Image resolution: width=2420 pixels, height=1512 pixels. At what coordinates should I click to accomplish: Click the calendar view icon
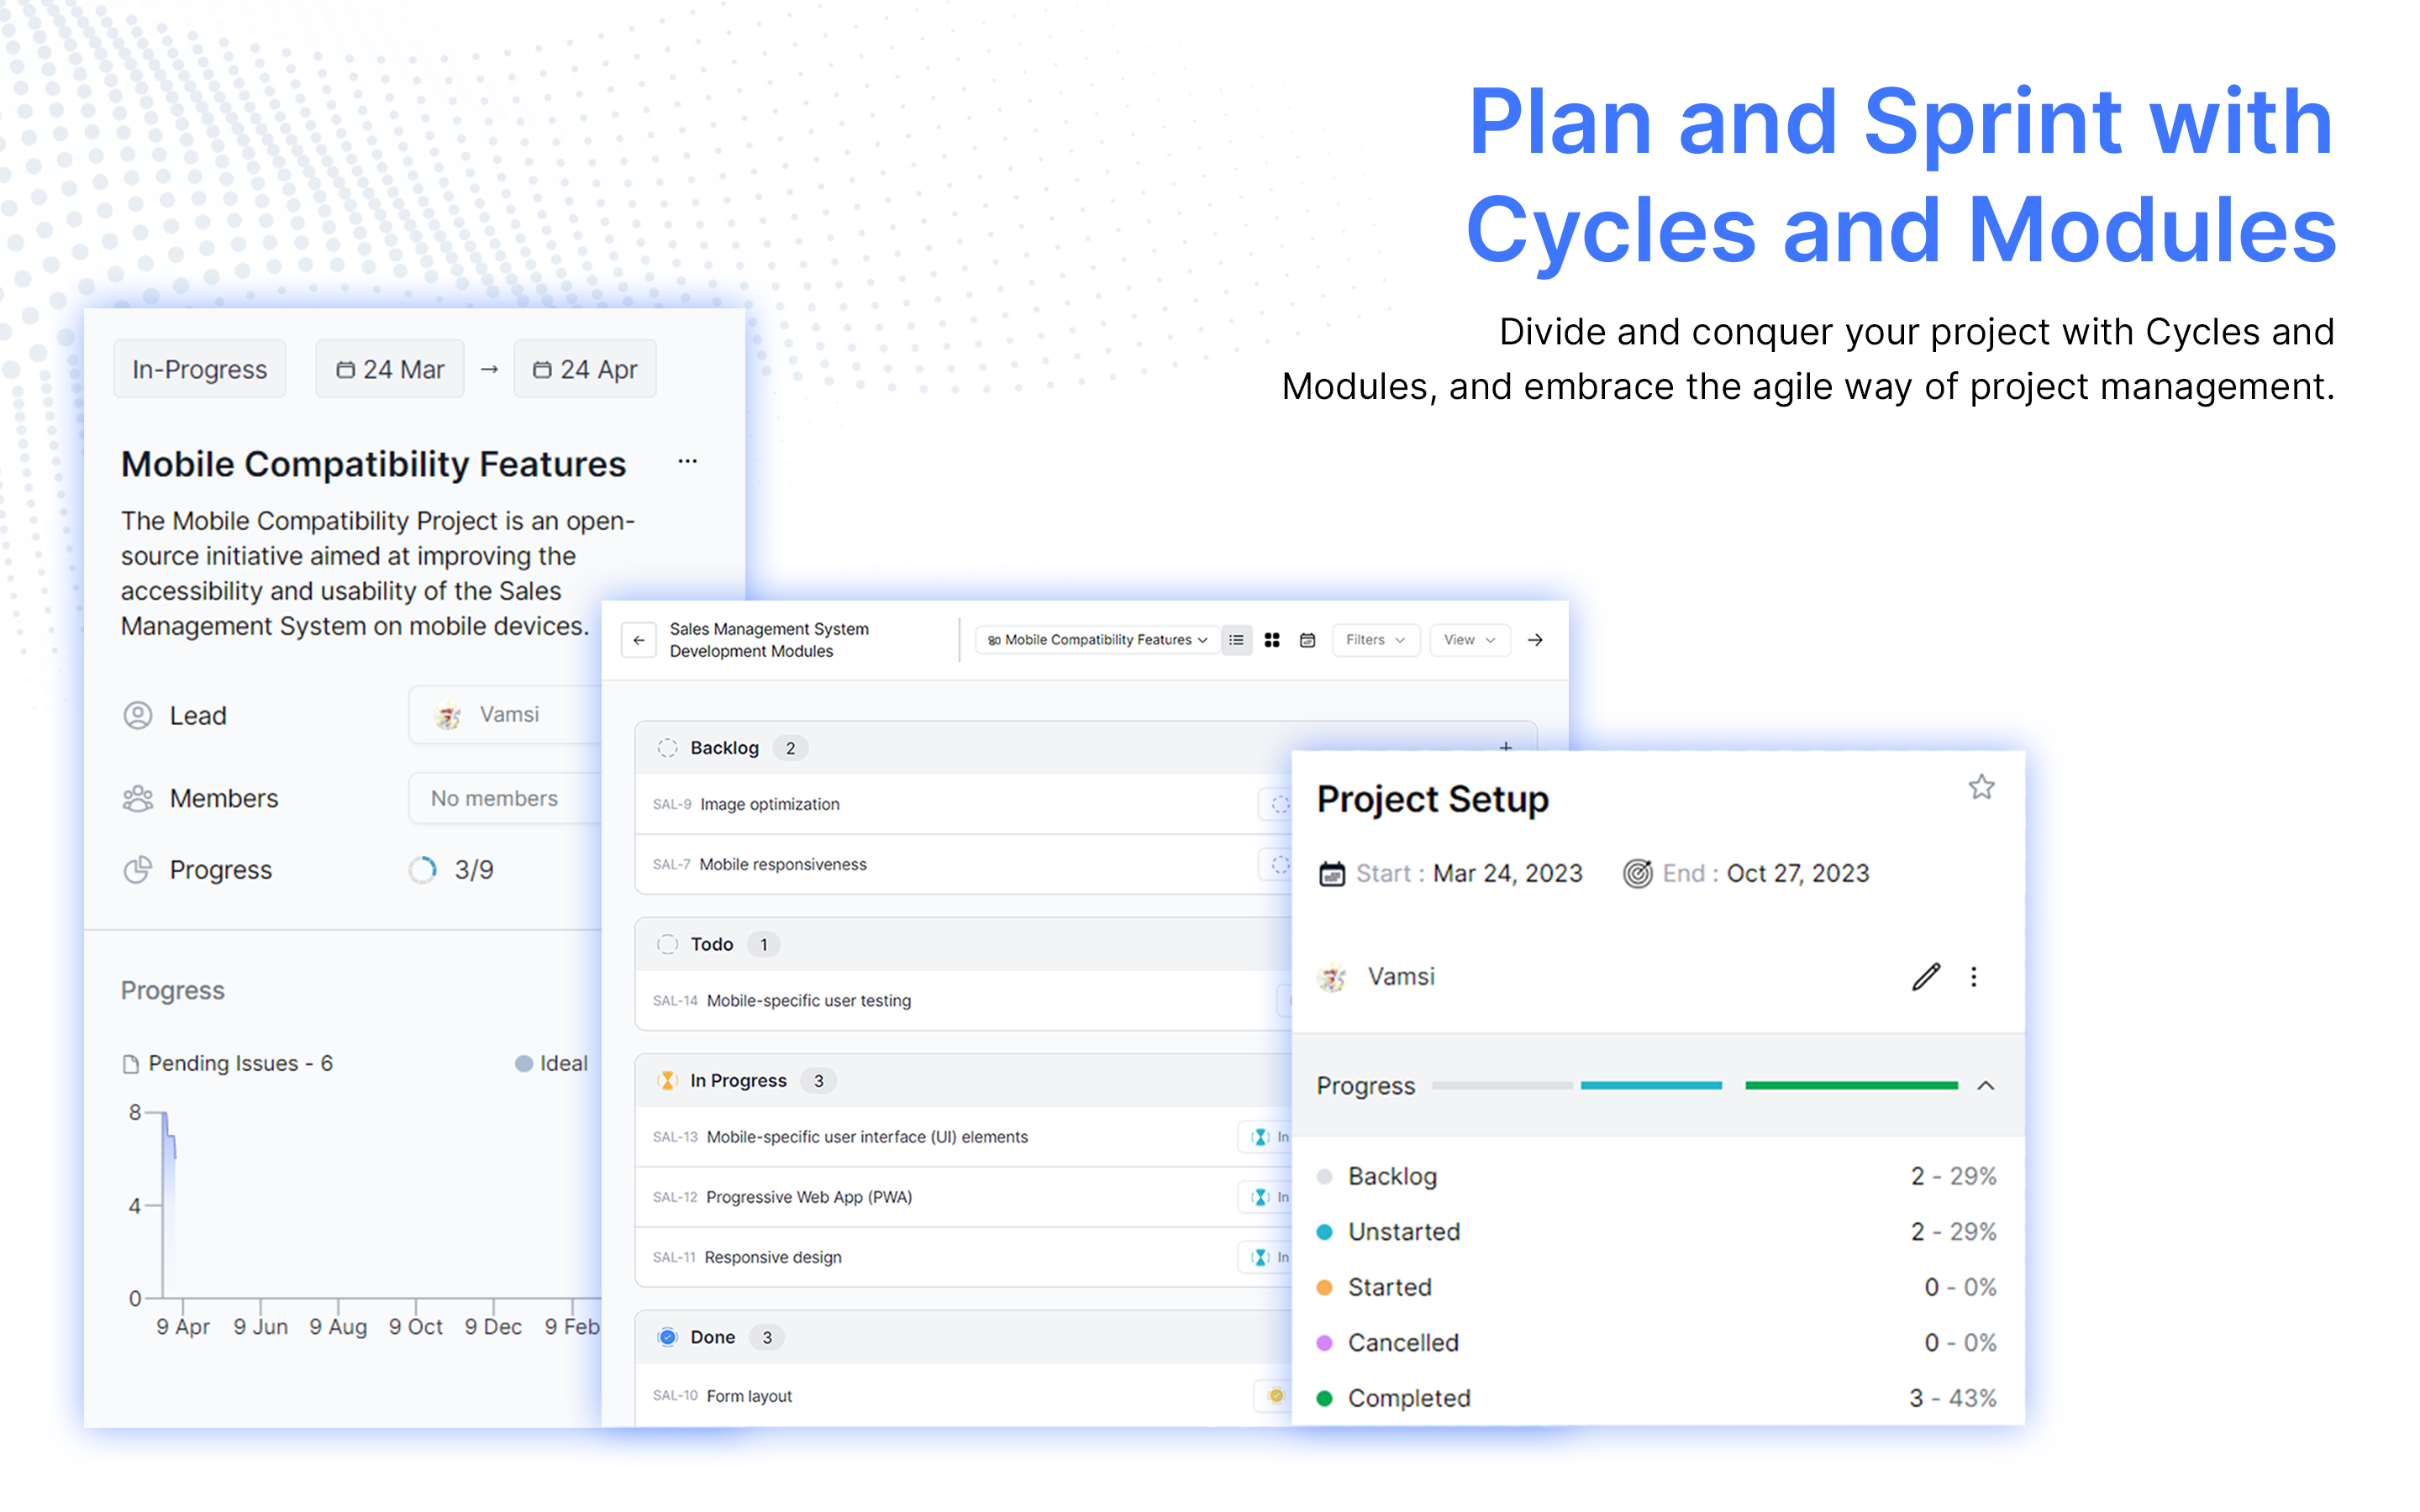(1307, 643)
